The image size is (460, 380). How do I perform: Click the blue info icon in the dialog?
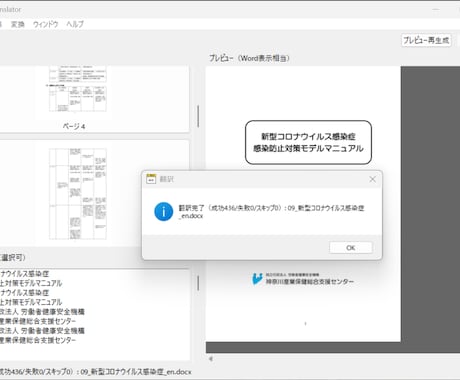(164, 212)
